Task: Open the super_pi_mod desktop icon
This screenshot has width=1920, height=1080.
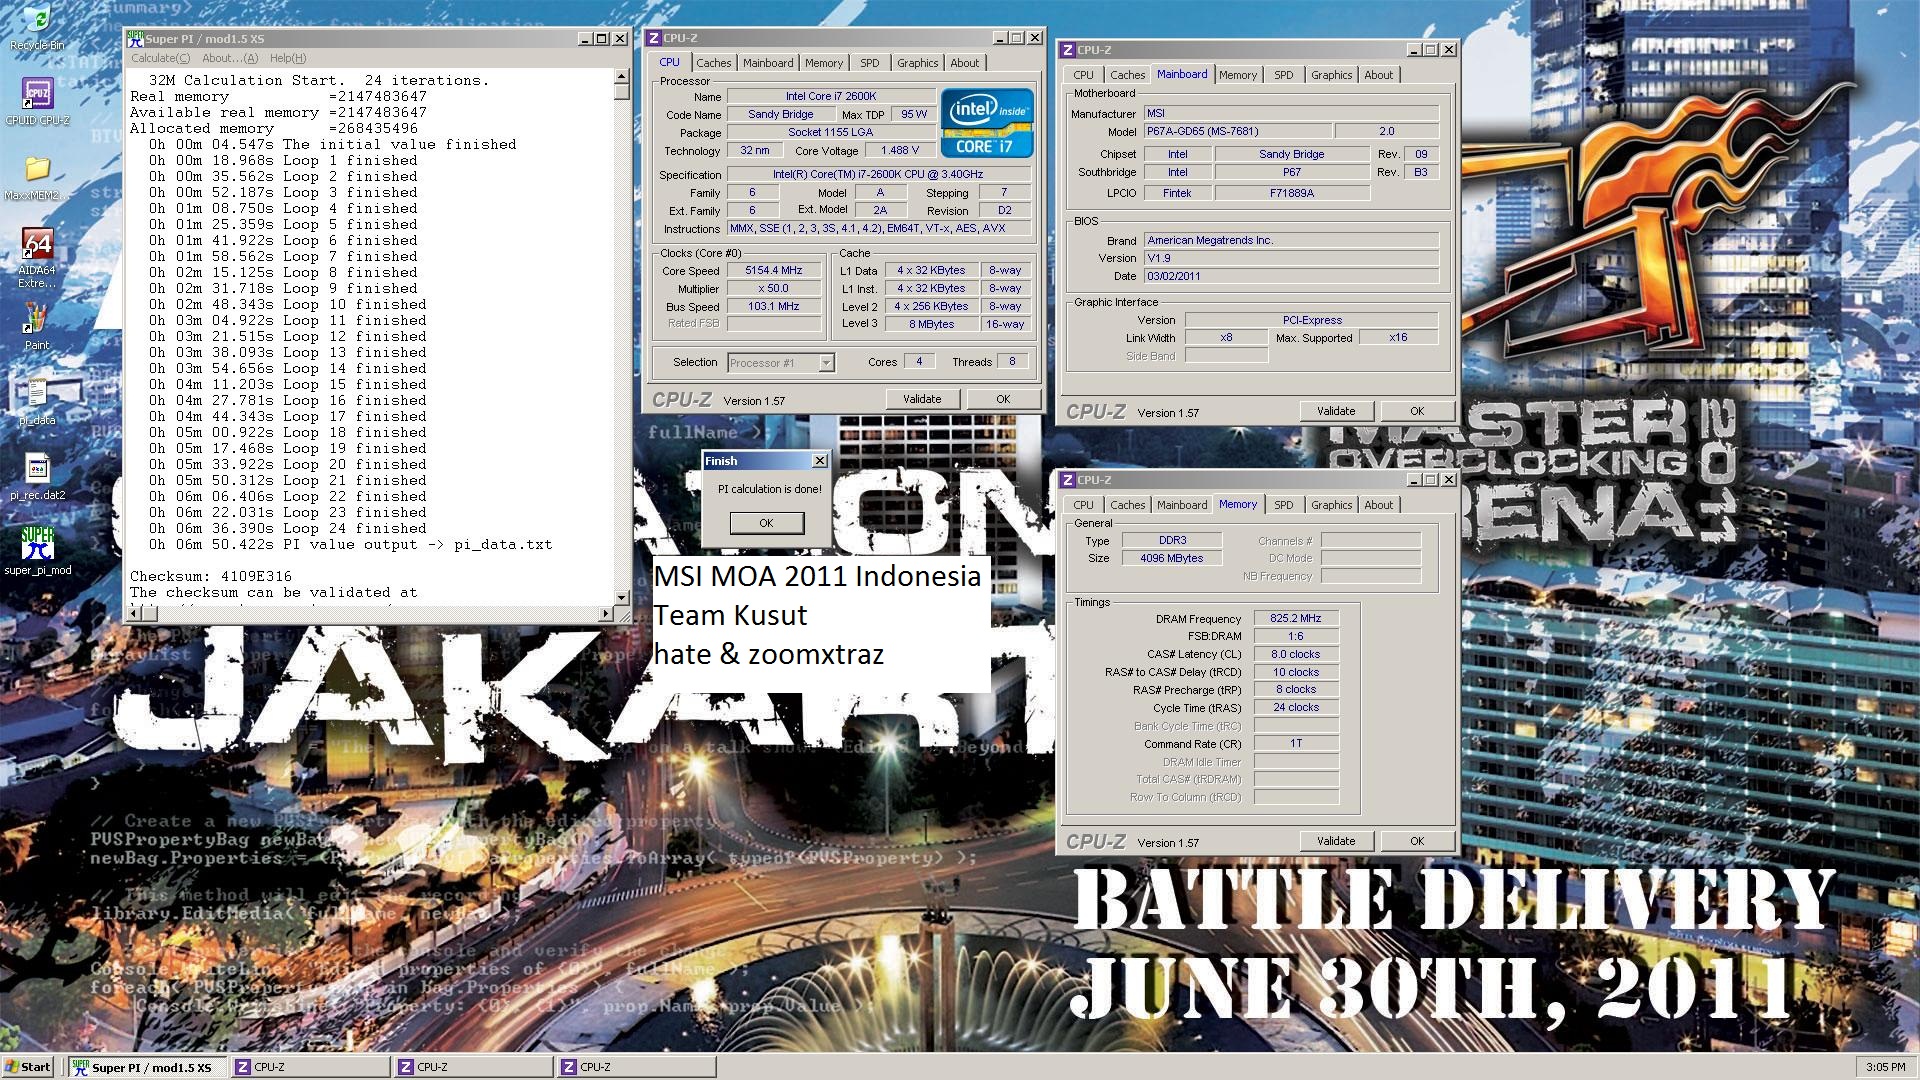Action: click(x=37, y=545)
